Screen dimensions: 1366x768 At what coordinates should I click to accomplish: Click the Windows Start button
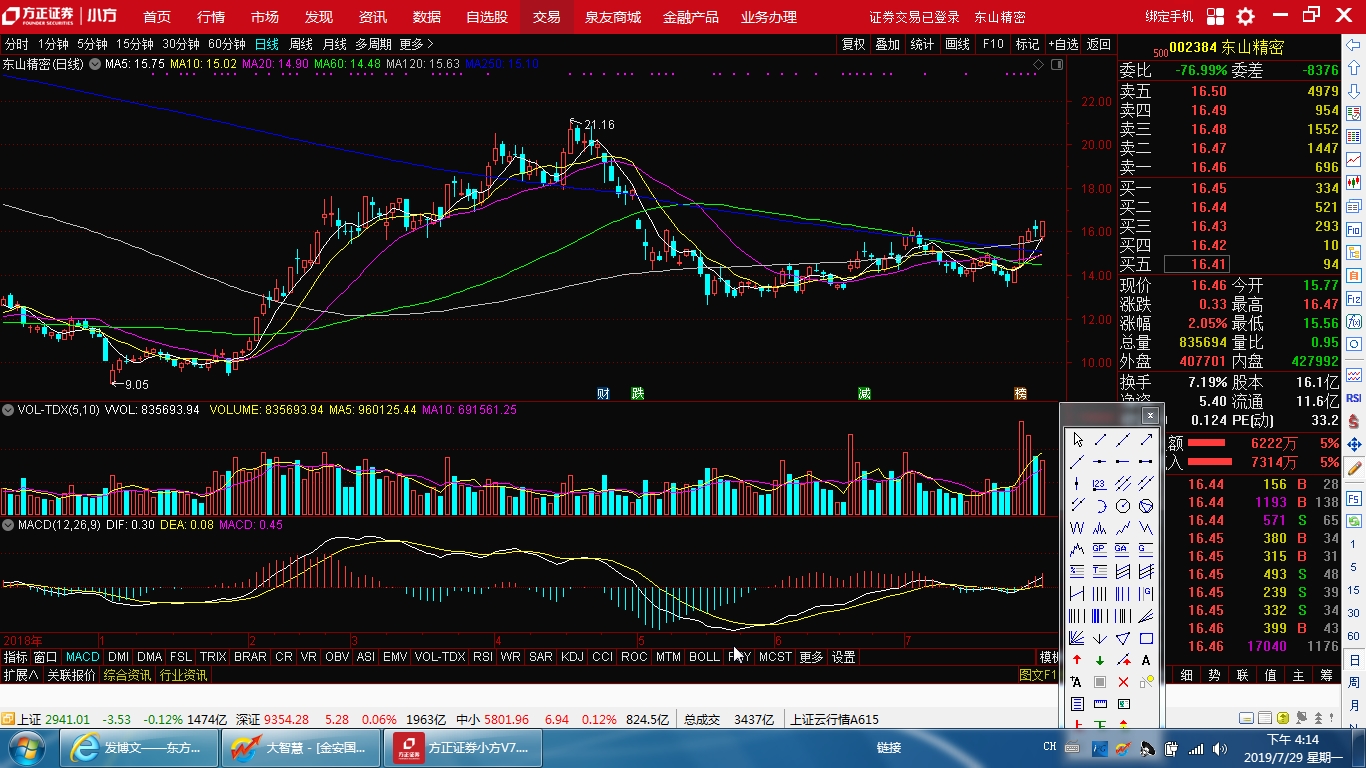pyautogui.click(x=27, y=748)
